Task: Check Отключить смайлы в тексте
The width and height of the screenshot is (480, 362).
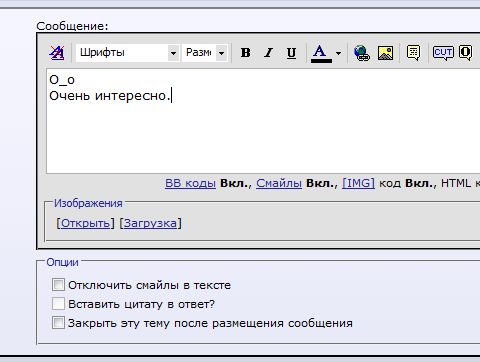Action: [x=58, y=285]
